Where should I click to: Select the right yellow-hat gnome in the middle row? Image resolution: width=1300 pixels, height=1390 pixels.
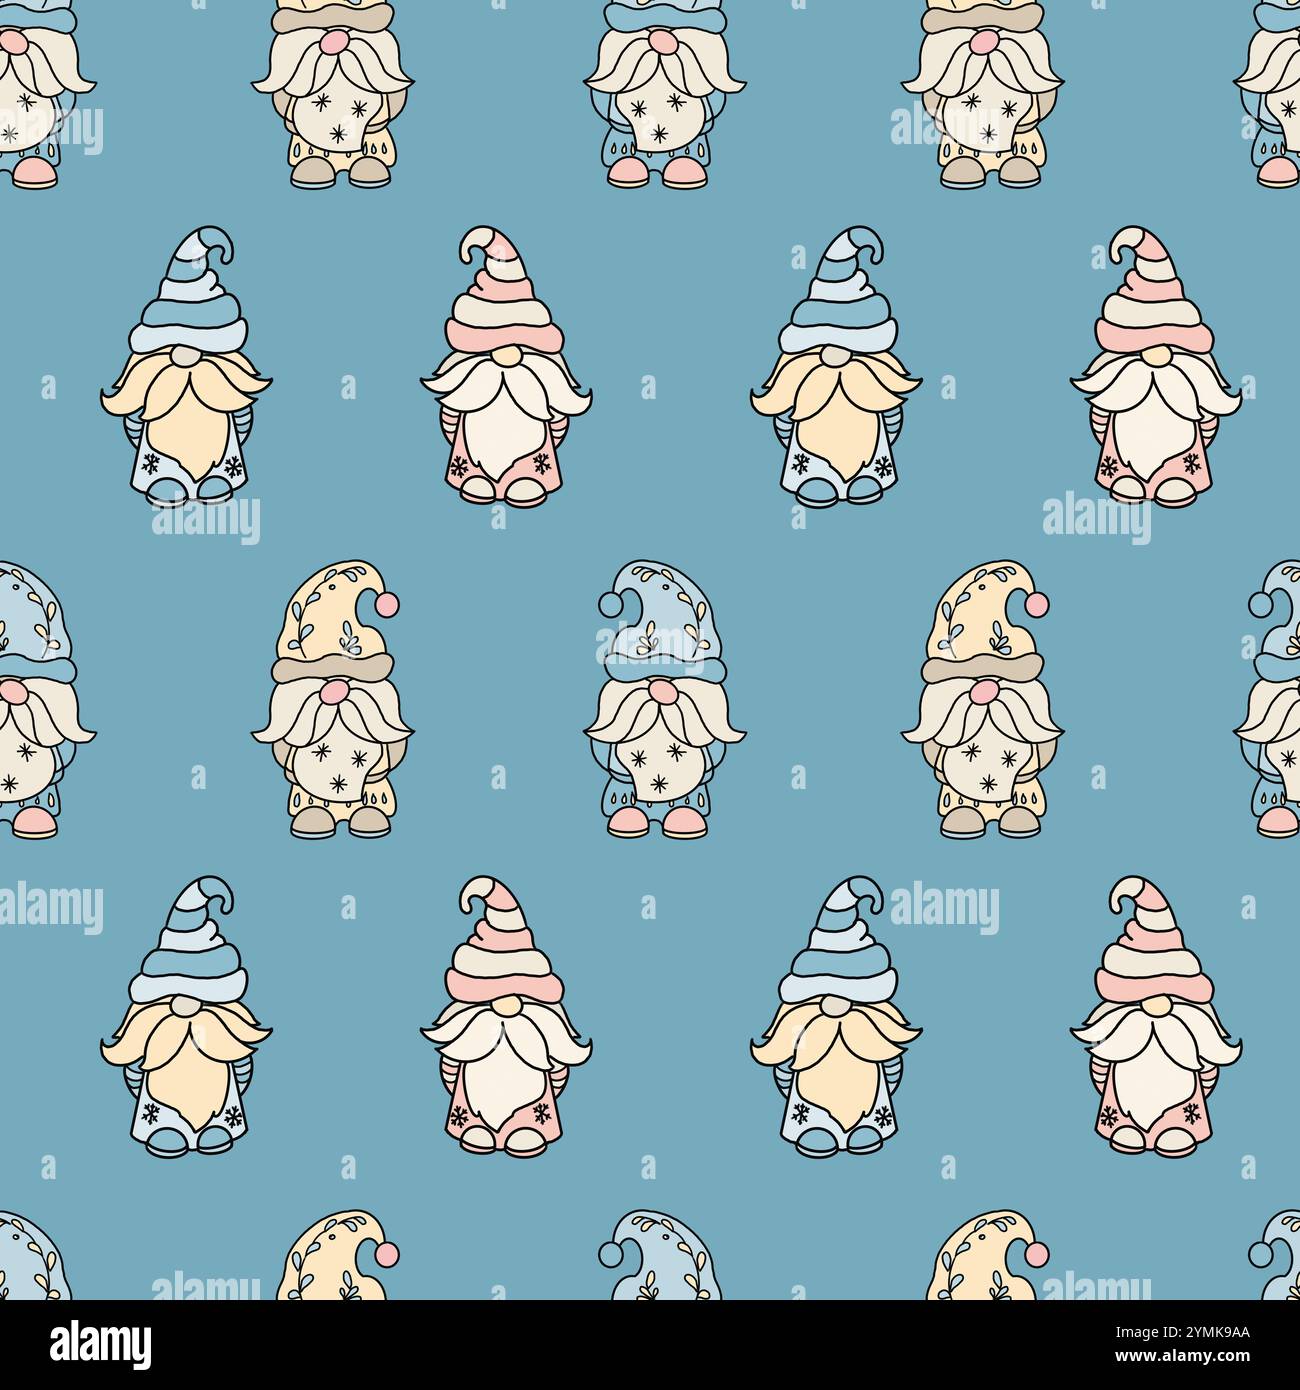982,699
